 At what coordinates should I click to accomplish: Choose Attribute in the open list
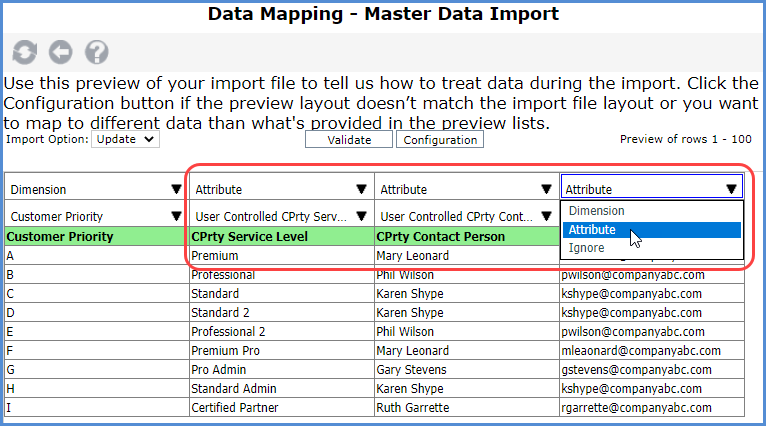pos(592,230)
